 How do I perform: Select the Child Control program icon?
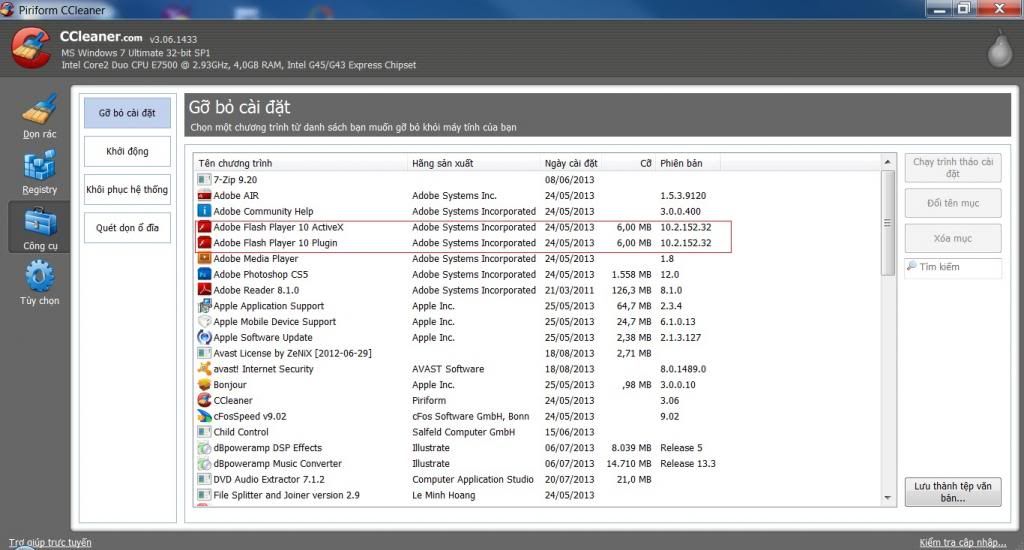tap(204, 432)
